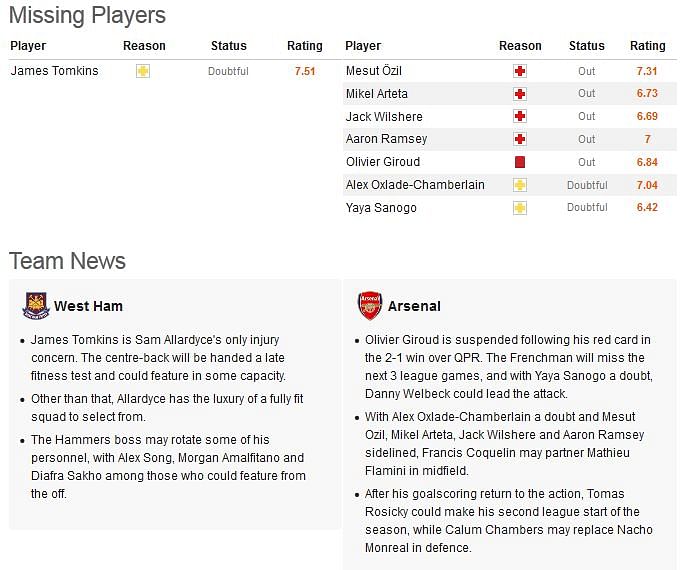This screenshot has width=681, height=570.
Task: Click James Tomkins' 7.51 rating
Action: tap(305, 71)
